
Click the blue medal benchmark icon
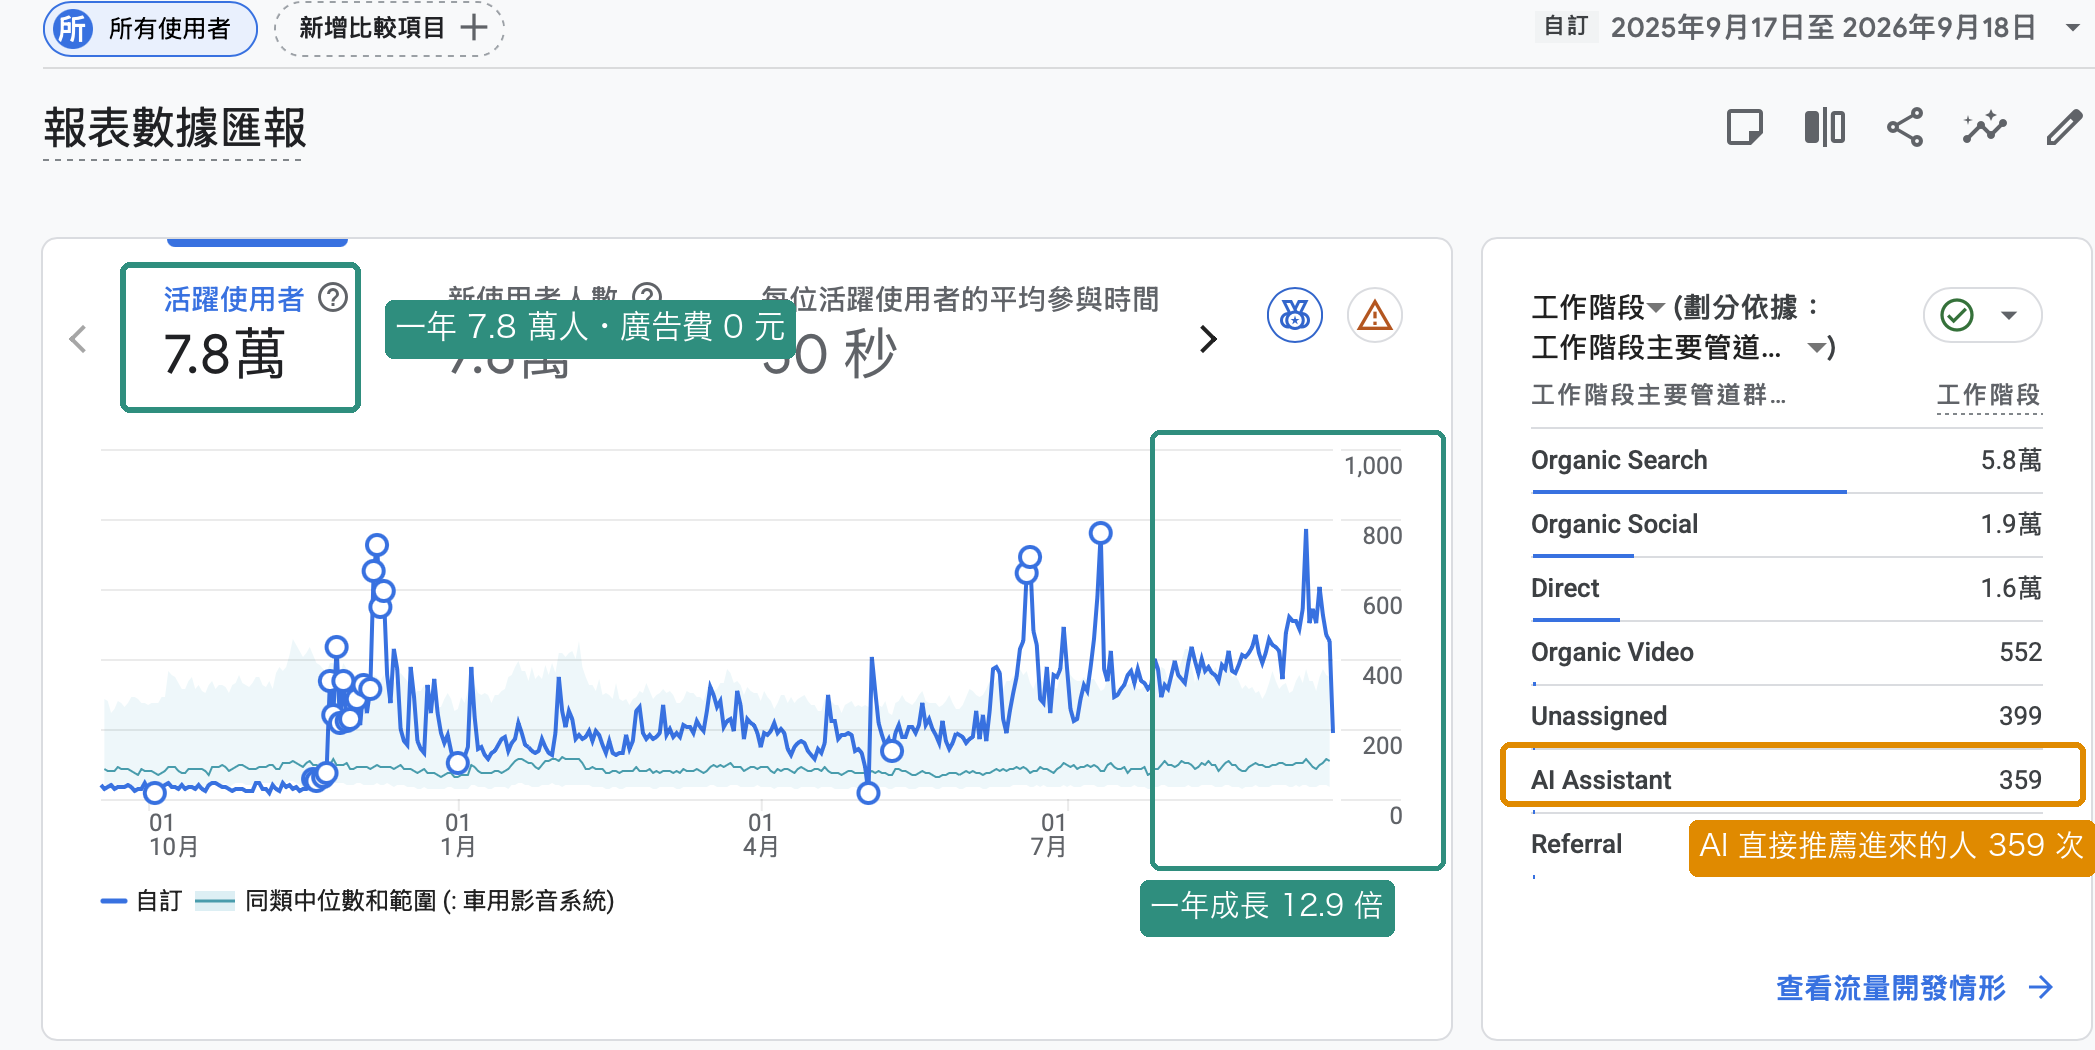1295,316
